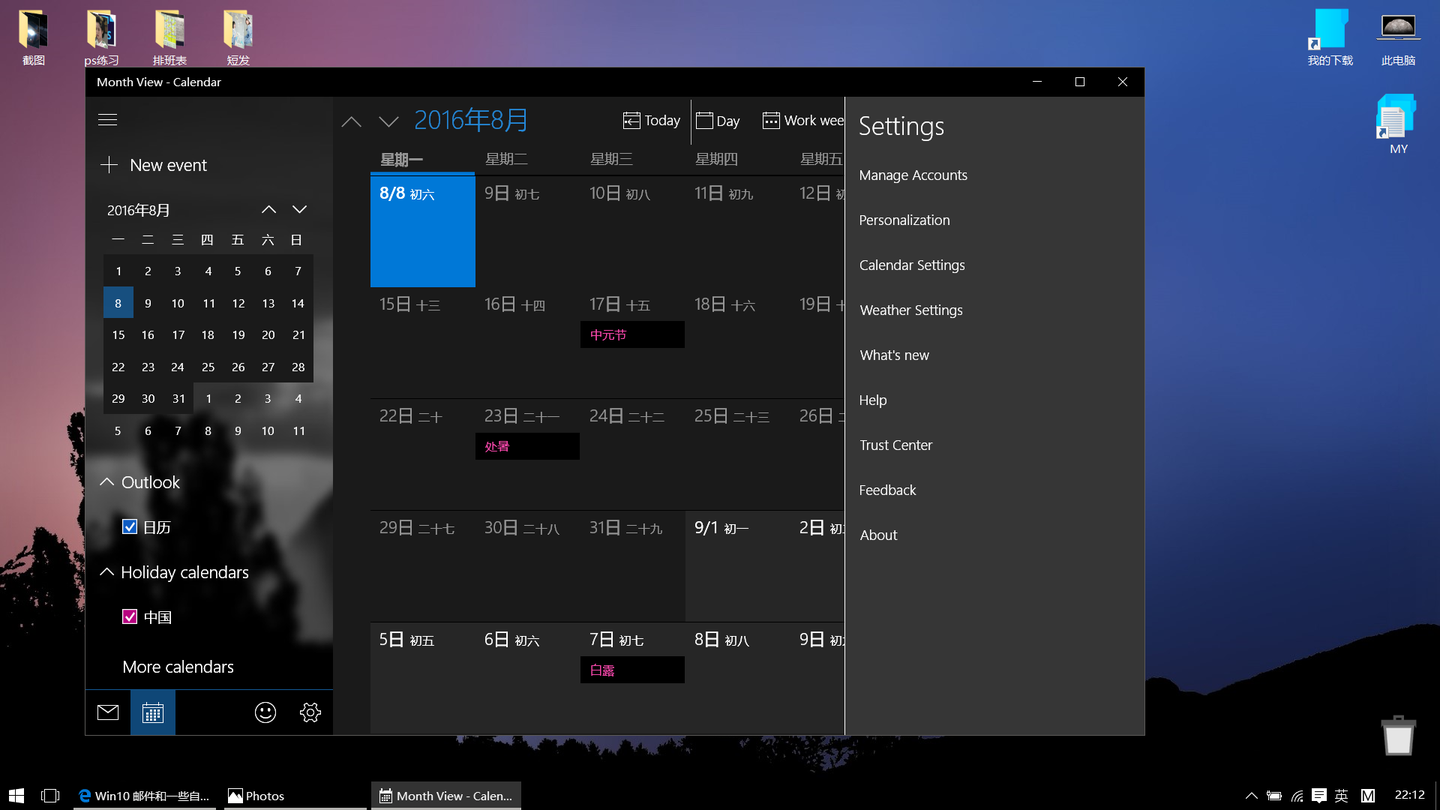Open the Recycle Bin on desktop
The height and width of the screenshot is (810, 1440).
pos(1398,735)
